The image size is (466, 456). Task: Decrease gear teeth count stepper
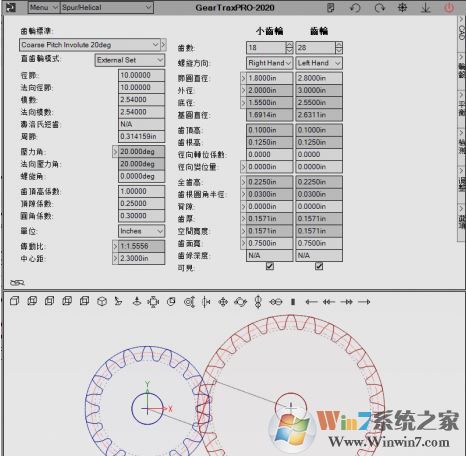[339, 51]
